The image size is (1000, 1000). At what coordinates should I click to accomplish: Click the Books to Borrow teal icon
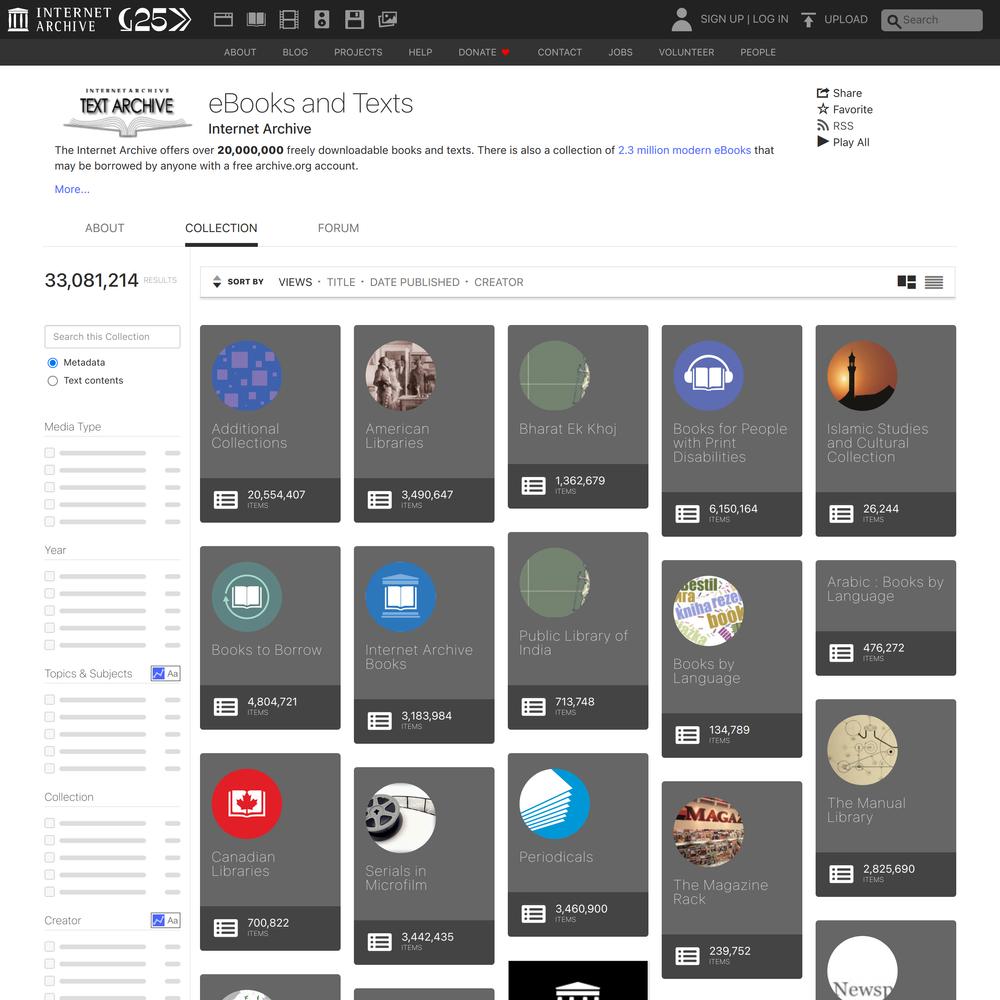click(246, 596)
